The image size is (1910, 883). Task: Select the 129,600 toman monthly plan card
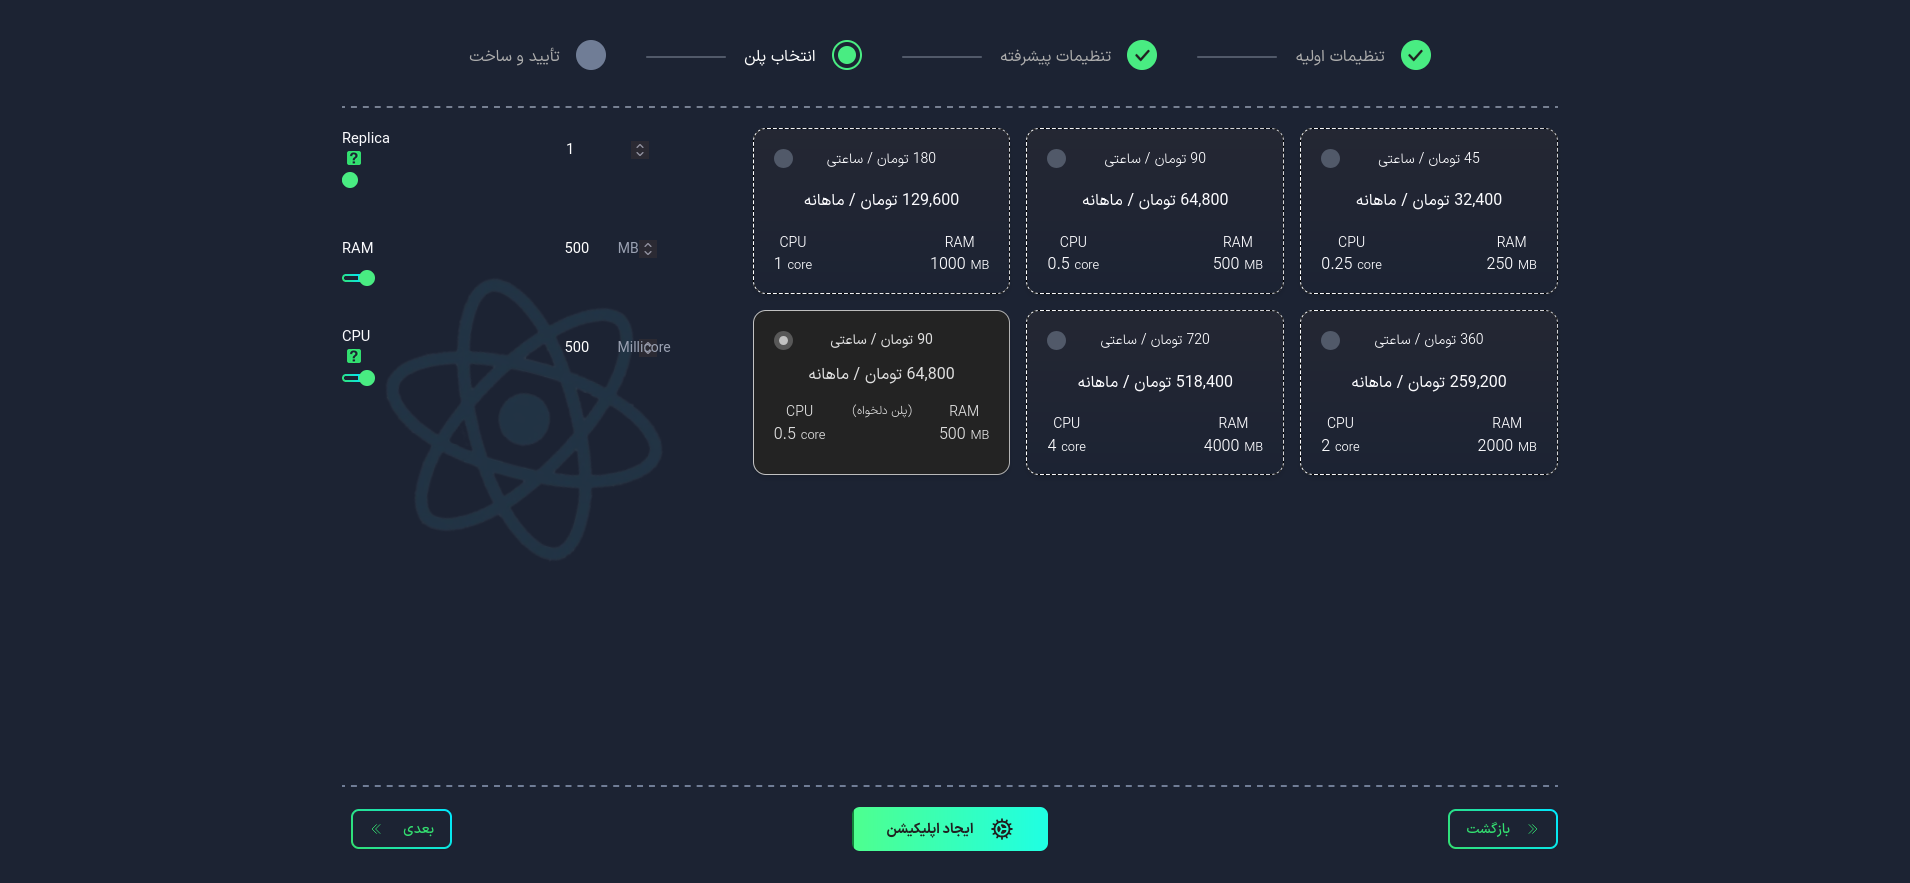(881, 211)
